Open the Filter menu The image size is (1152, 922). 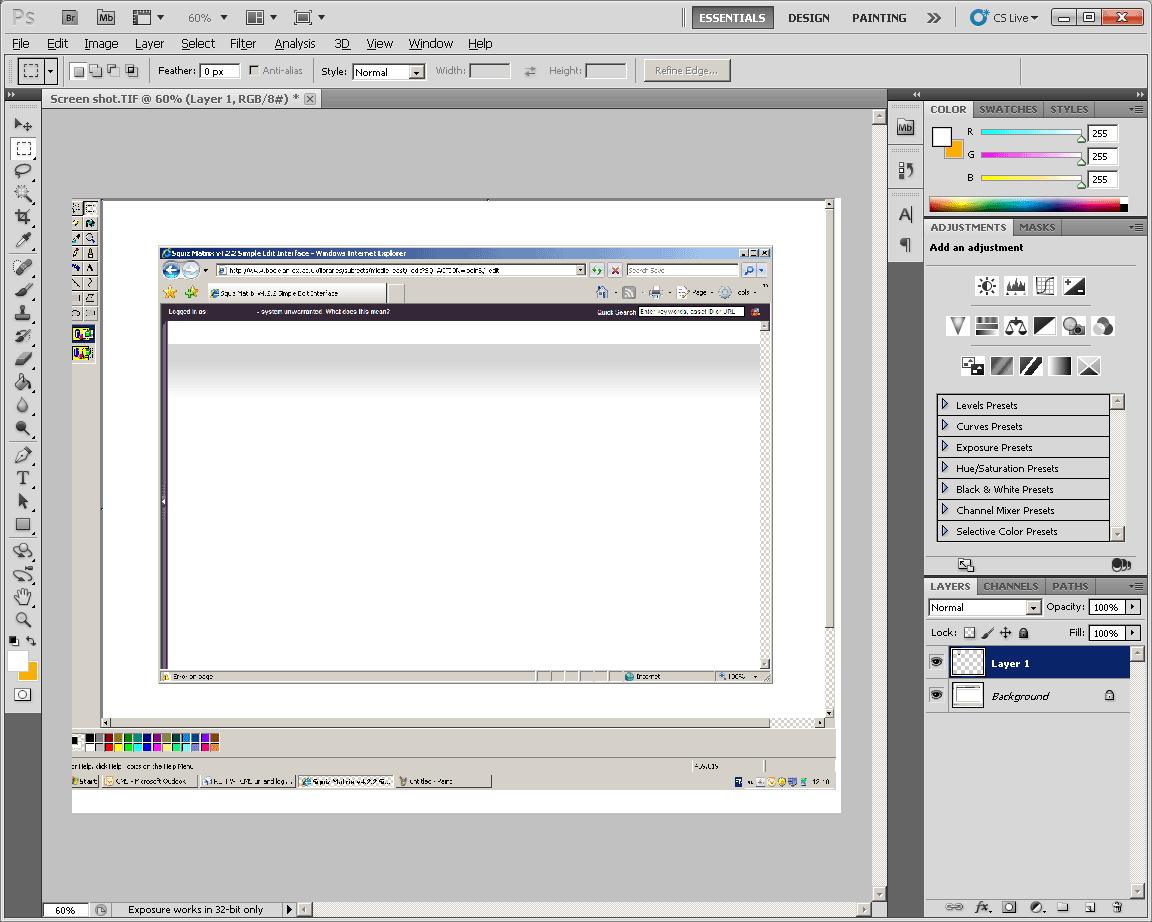tap(243, 44)
